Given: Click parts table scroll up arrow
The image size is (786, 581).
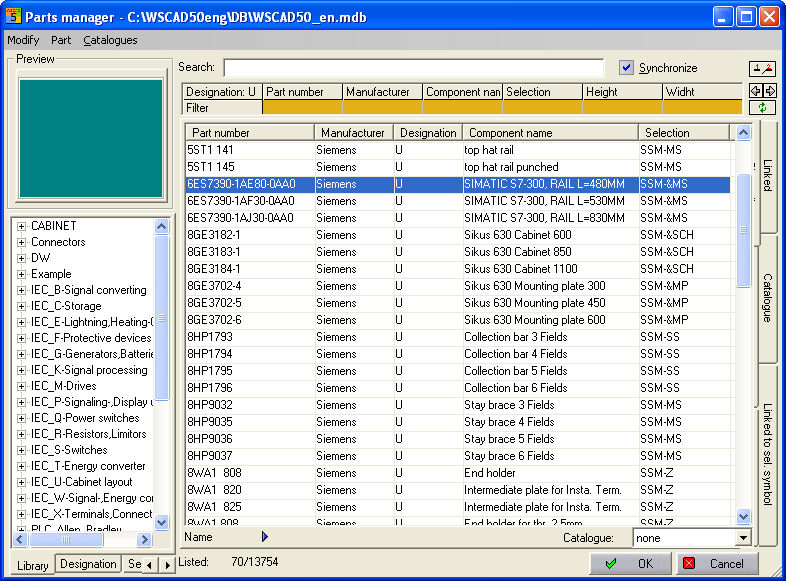Looking at the screenshot, I should click(x=743, y=133).
